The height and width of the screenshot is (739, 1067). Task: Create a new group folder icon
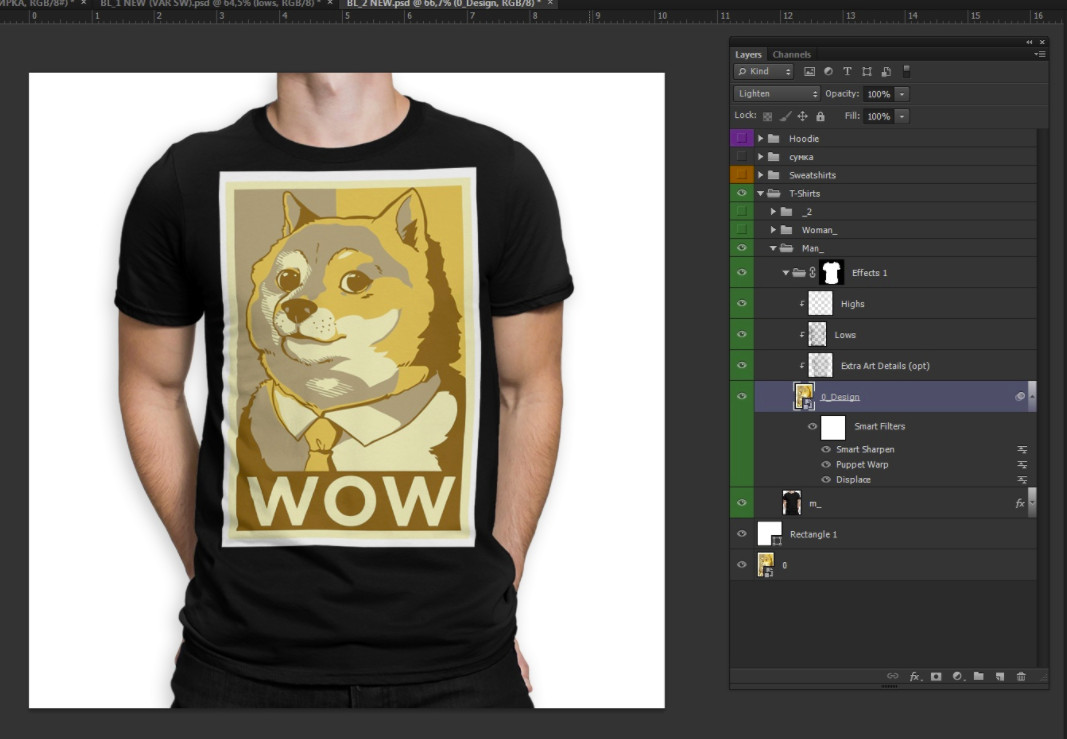coord(979,676)
